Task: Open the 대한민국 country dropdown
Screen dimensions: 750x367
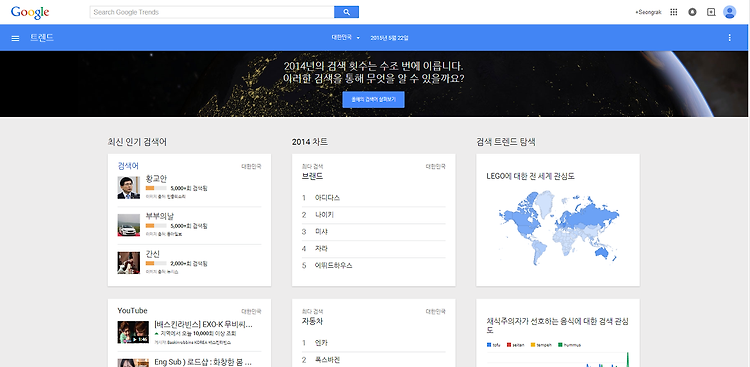Action: tap(345, 38)
